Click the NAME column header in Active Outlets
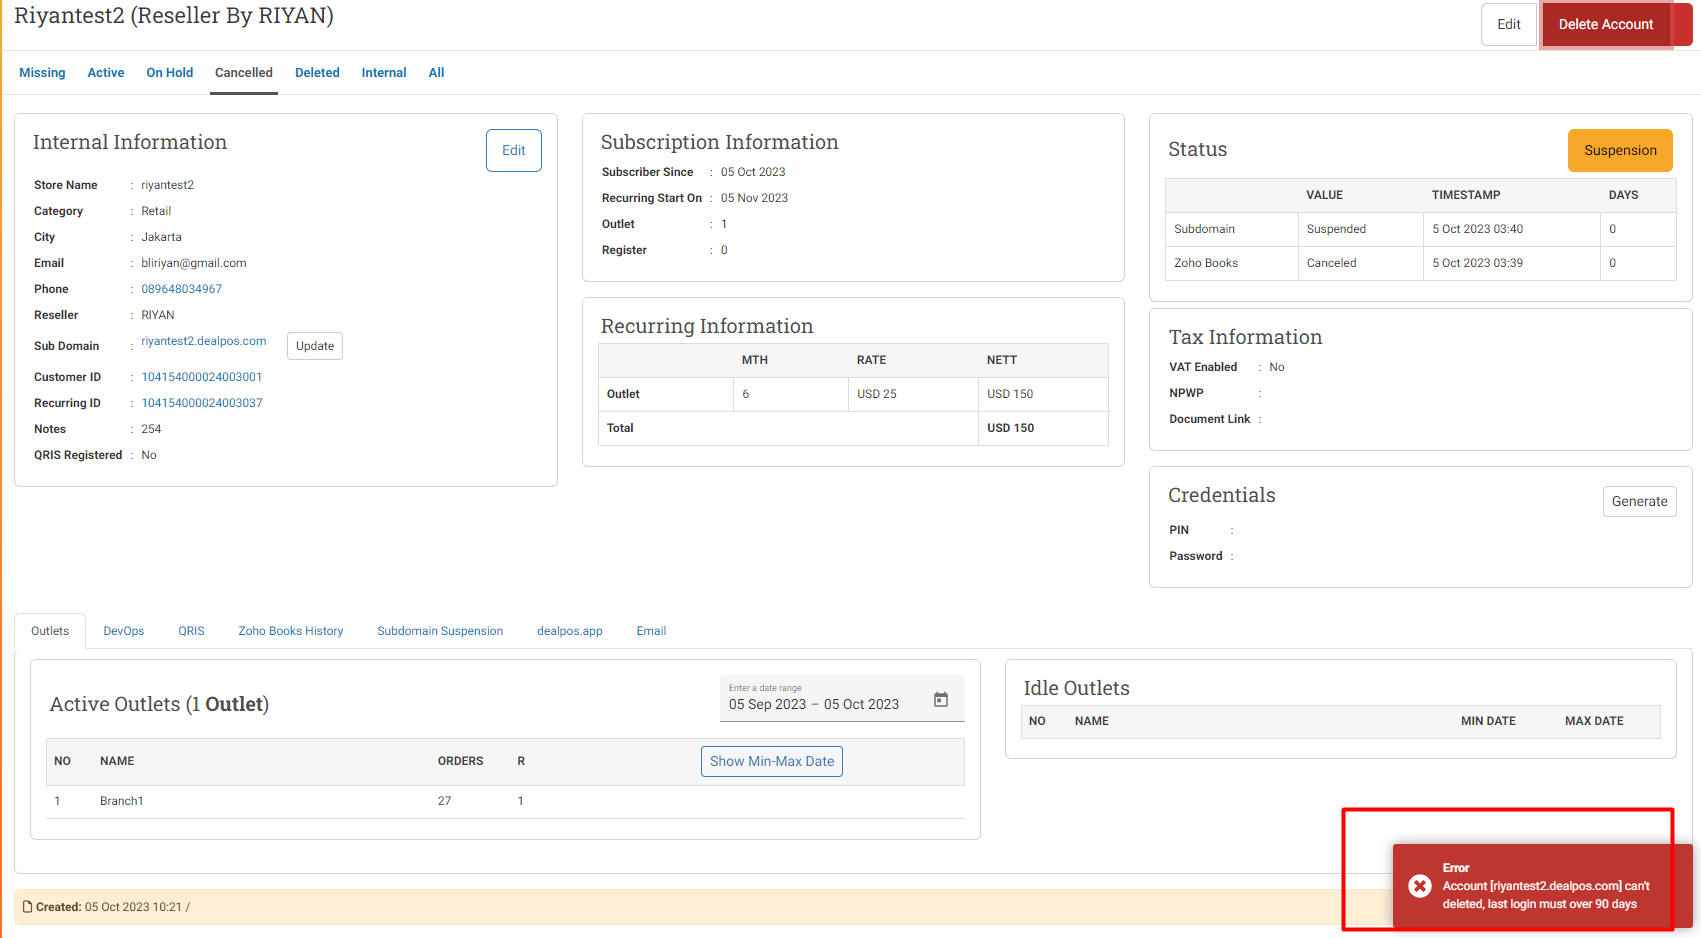Image resolution: width=1701 pixels, height=938 pixels. click(x=117, y=761)
